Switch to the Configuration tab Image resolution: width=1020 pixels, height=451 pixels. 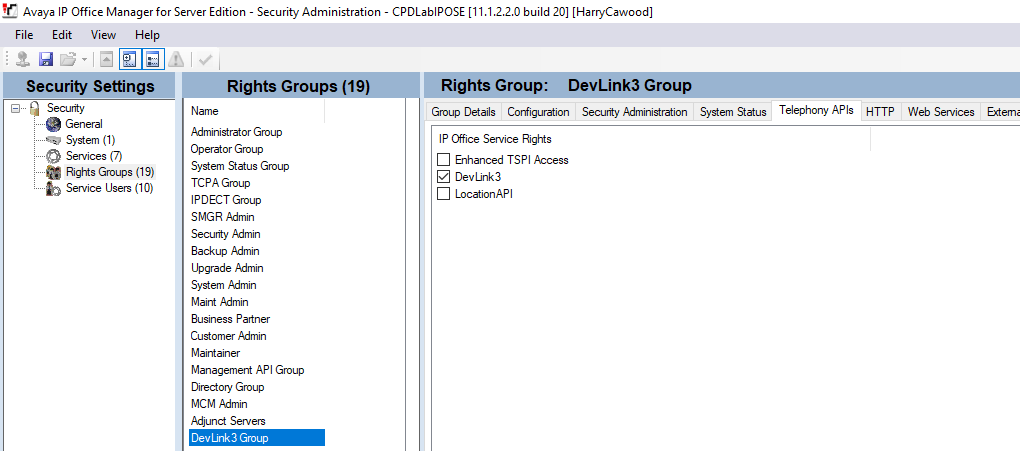pyautogui.click(x=539, y=112)
